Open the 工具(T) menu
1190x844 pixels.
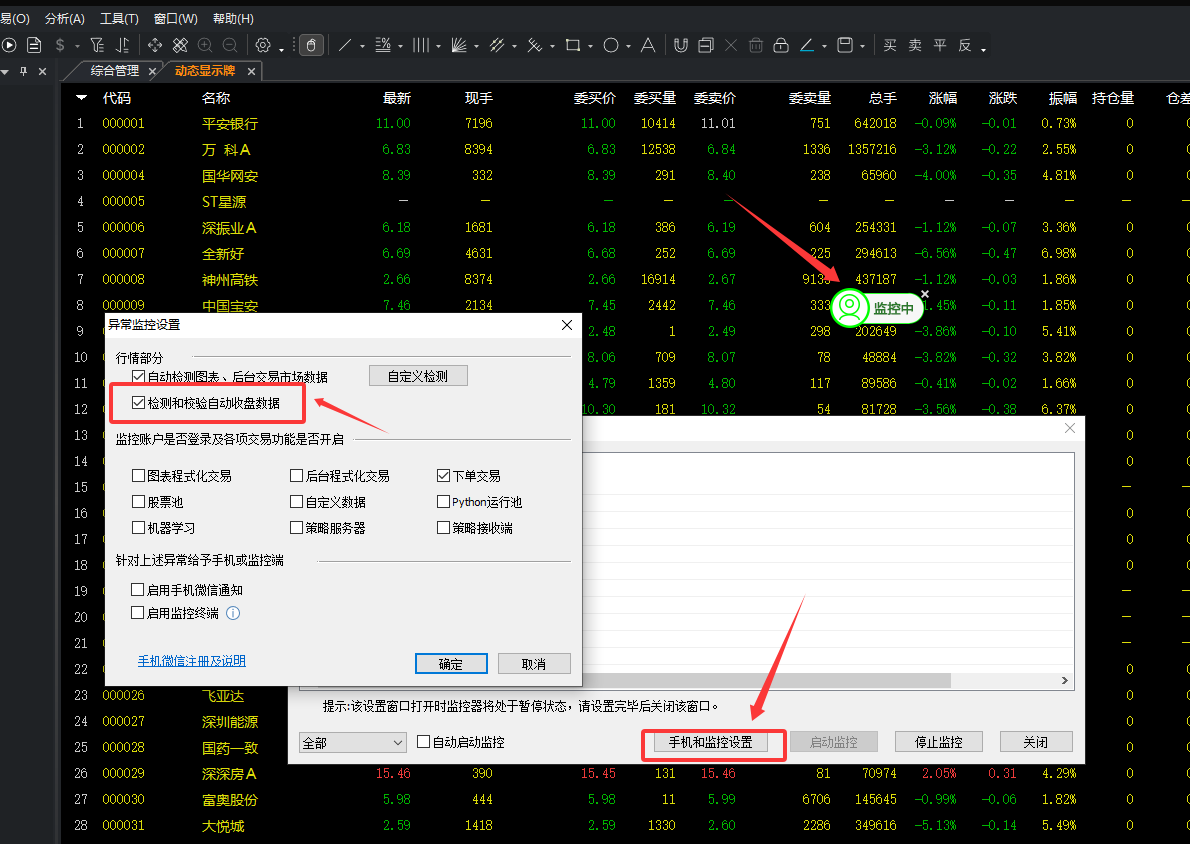pyautogui.click(x=119, y=19)
